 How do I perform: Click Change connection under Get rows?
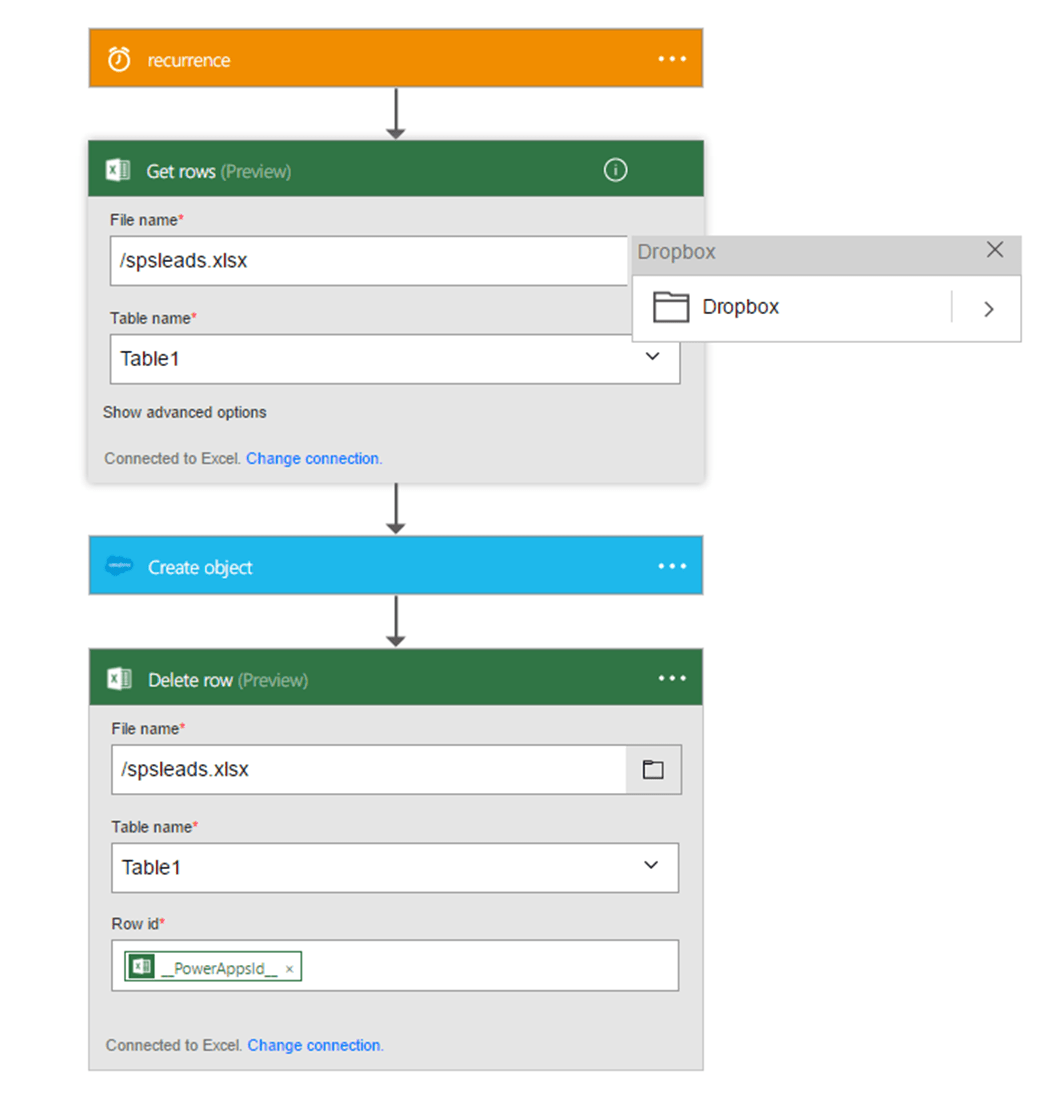313,458
